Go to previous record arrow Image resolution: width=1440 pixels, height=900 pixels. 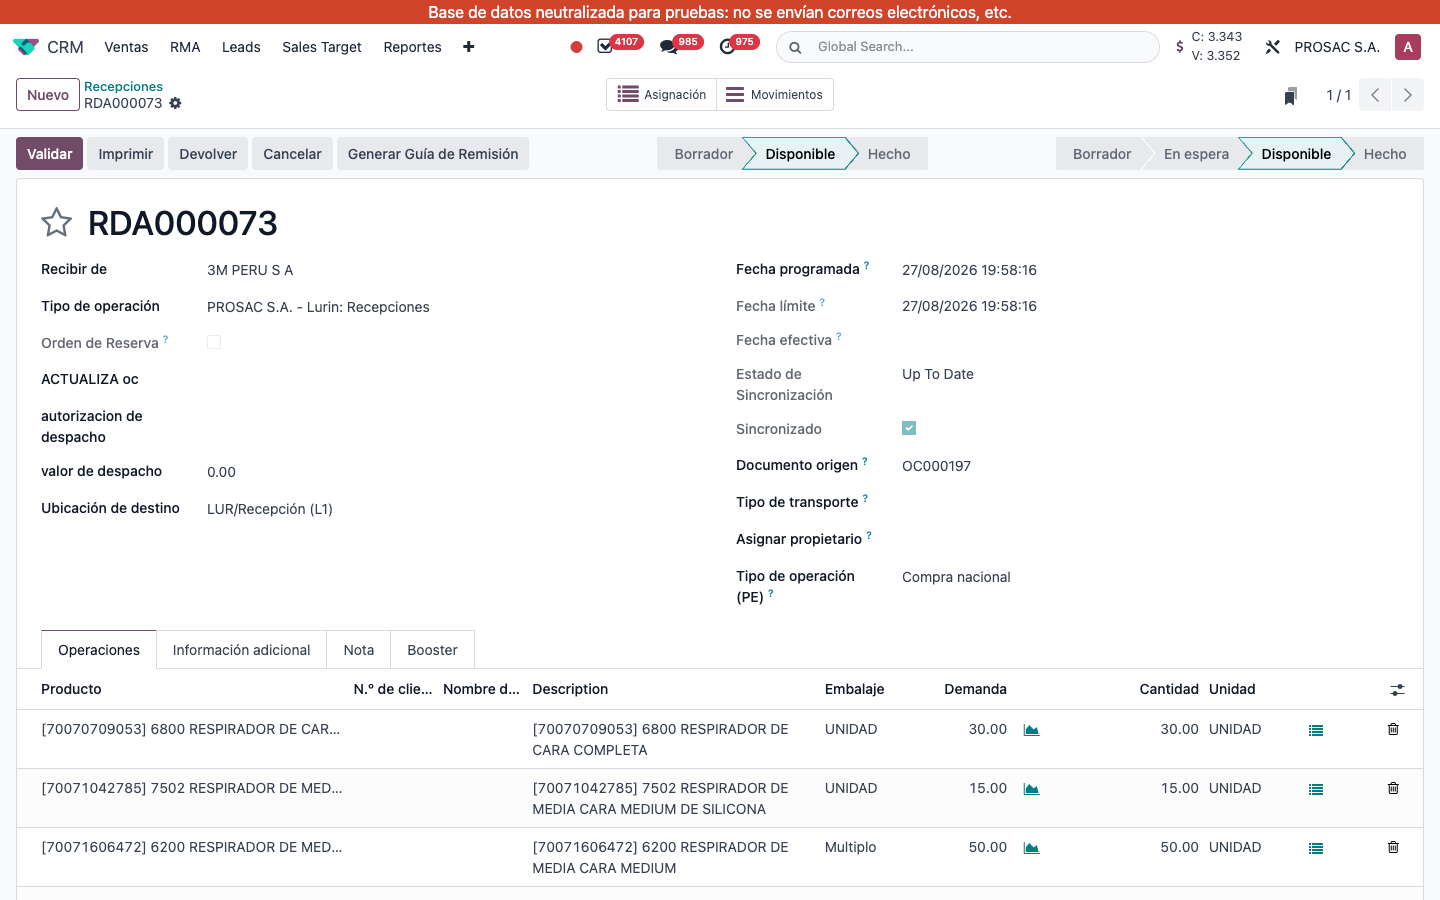1375,95
